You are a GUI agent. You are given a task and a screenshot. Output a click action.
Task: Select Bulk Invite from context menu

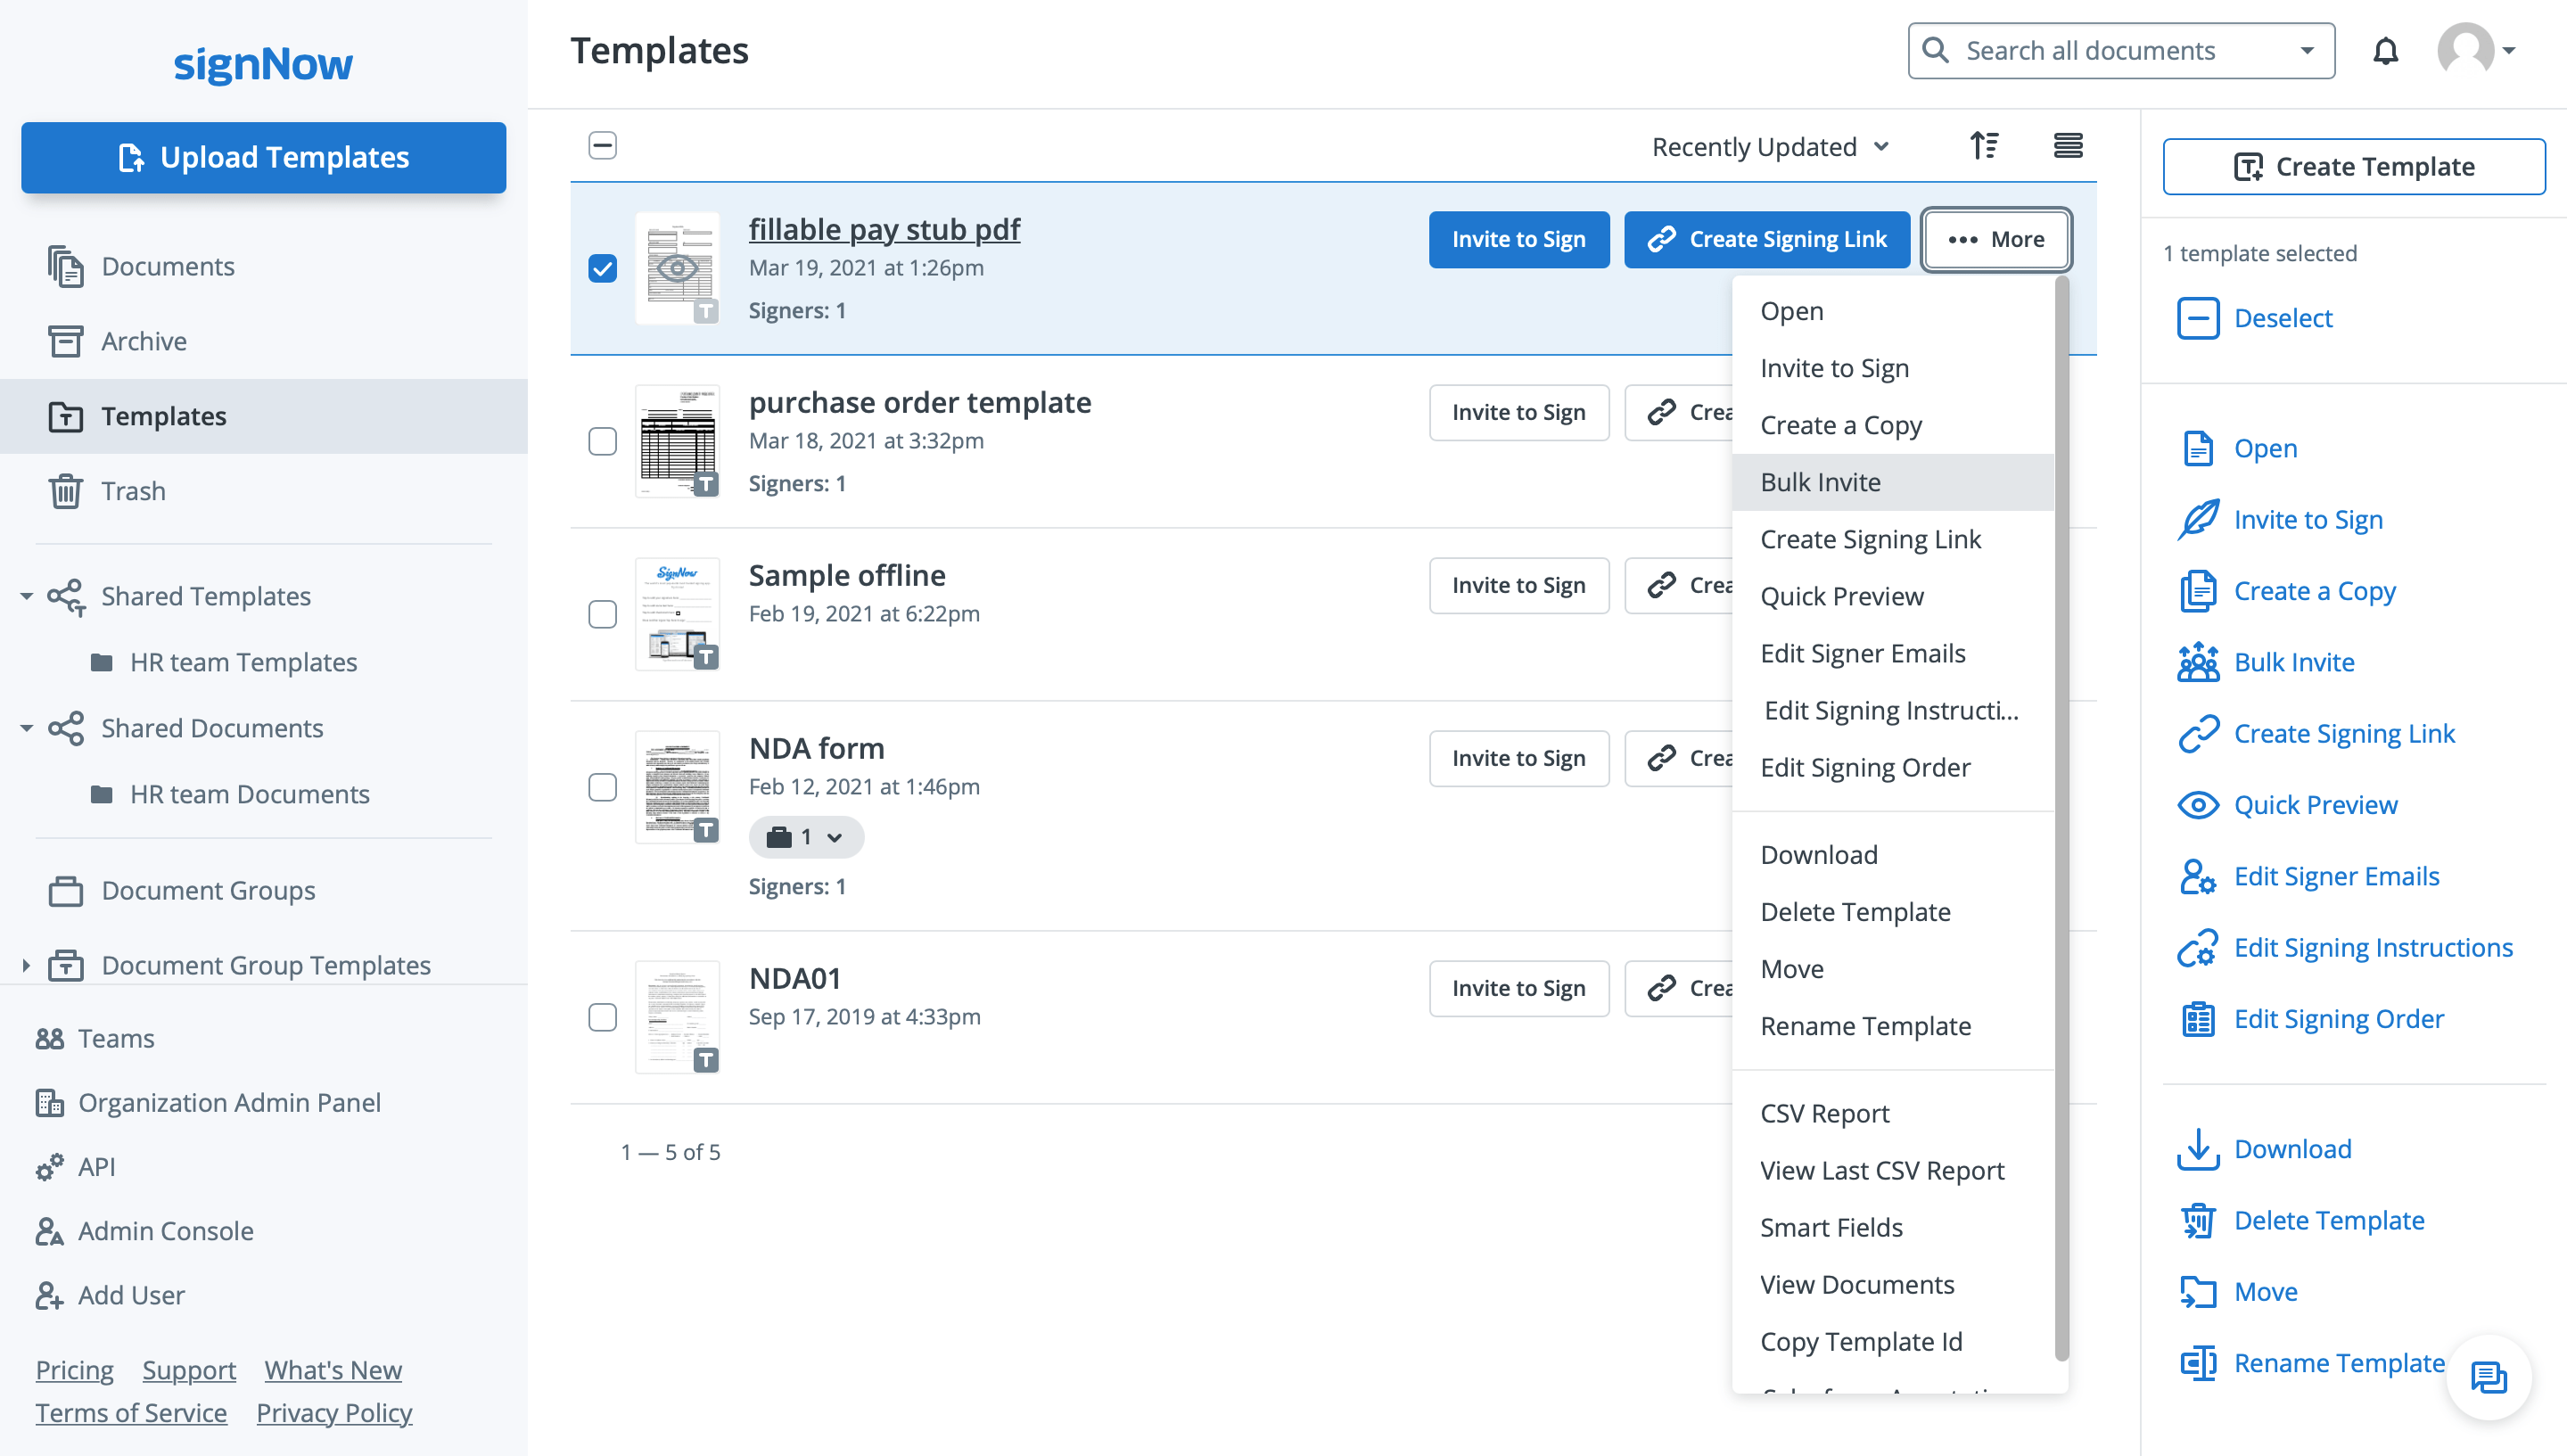click(x=1820, y=481)
